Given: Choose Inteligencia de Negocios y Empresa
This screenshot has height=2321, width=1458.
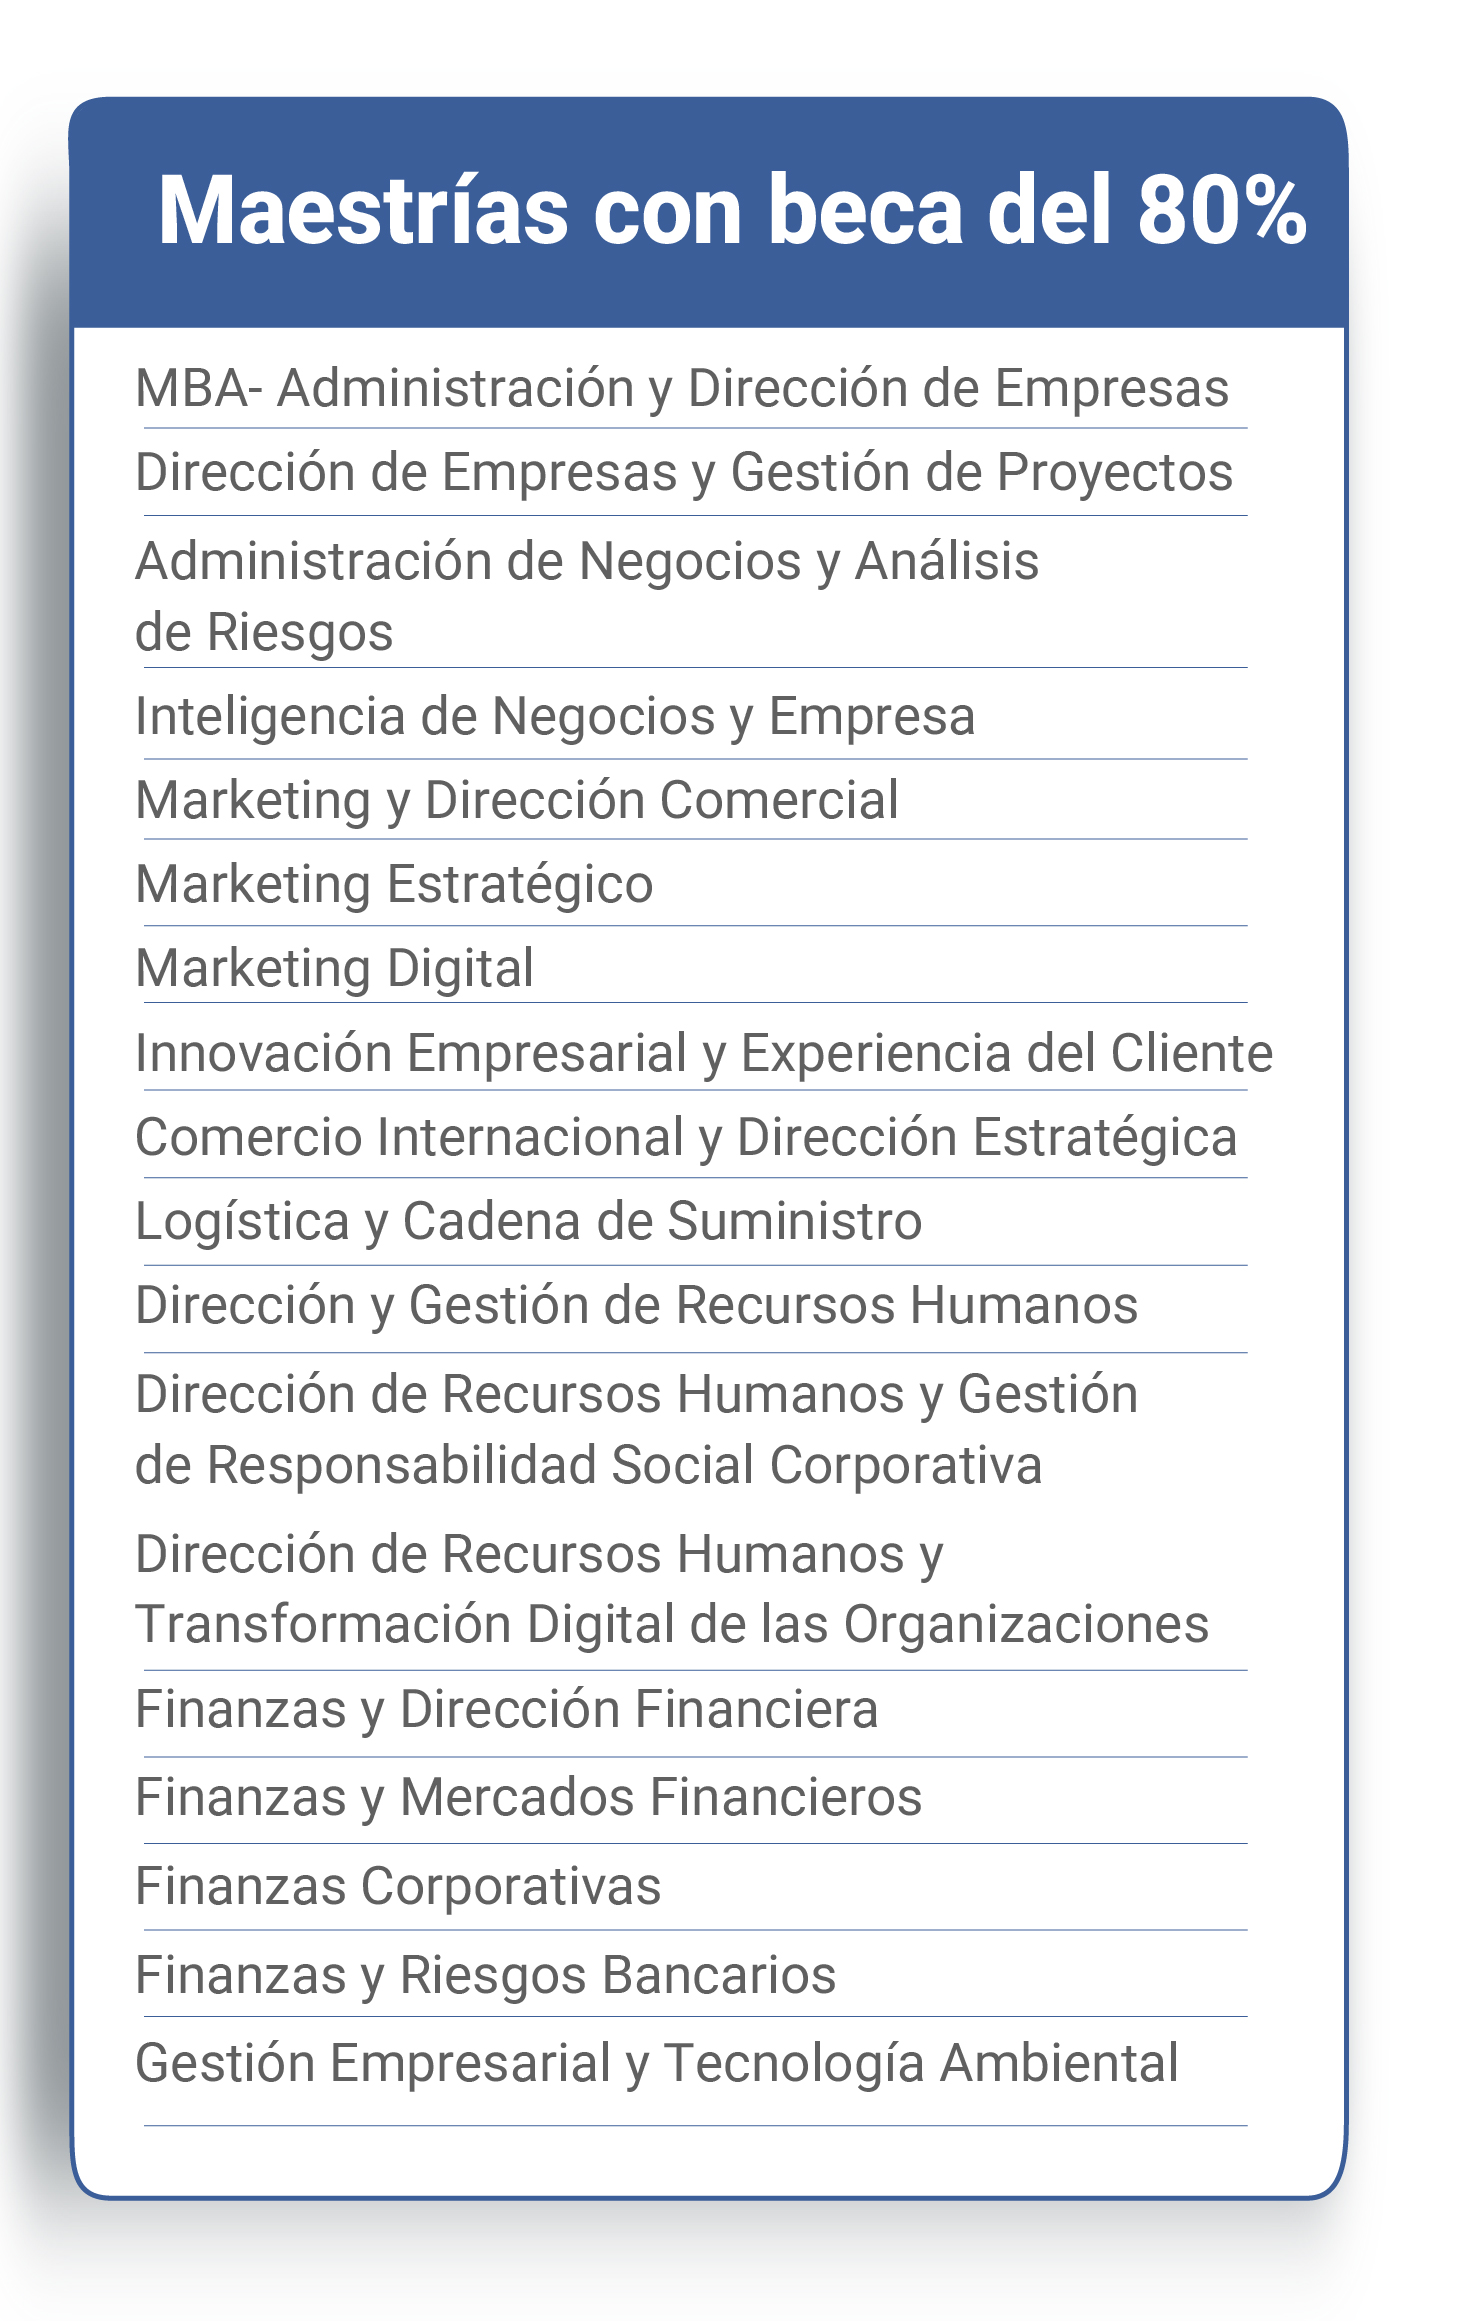Looking at the screenshot, I should pyautogui.click(x=555, y=716).
